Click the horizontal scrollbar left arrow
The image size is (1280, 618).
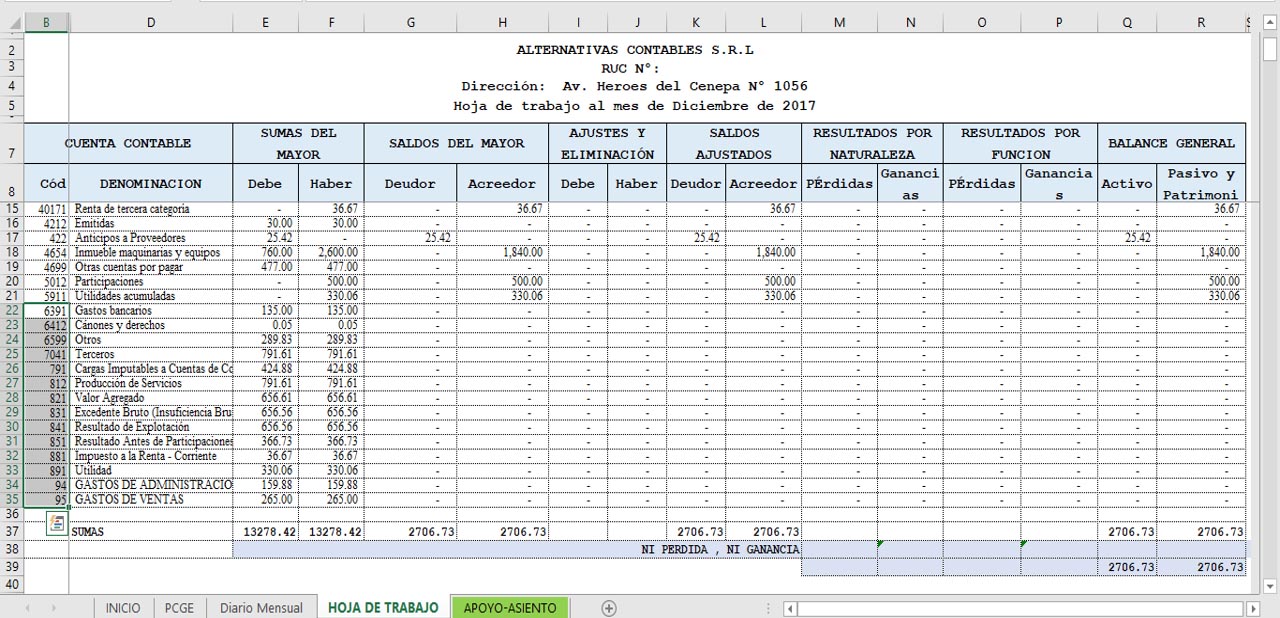pos(790,608)
